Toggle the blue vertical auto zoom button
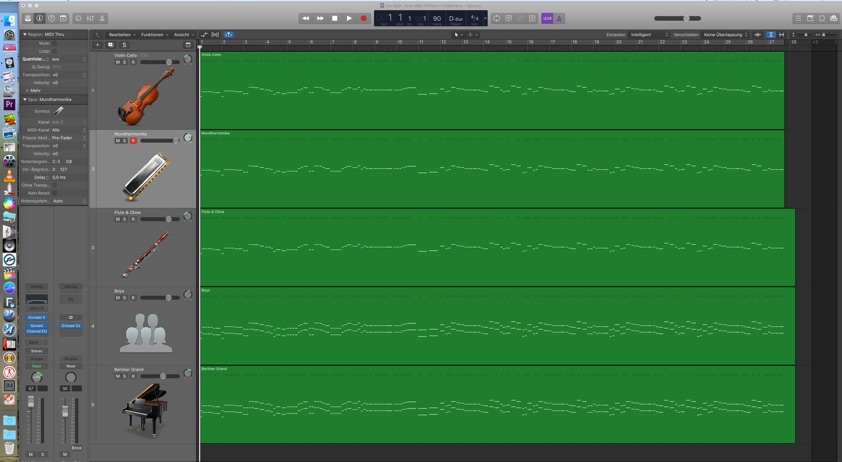 click(x=771, y=34)
